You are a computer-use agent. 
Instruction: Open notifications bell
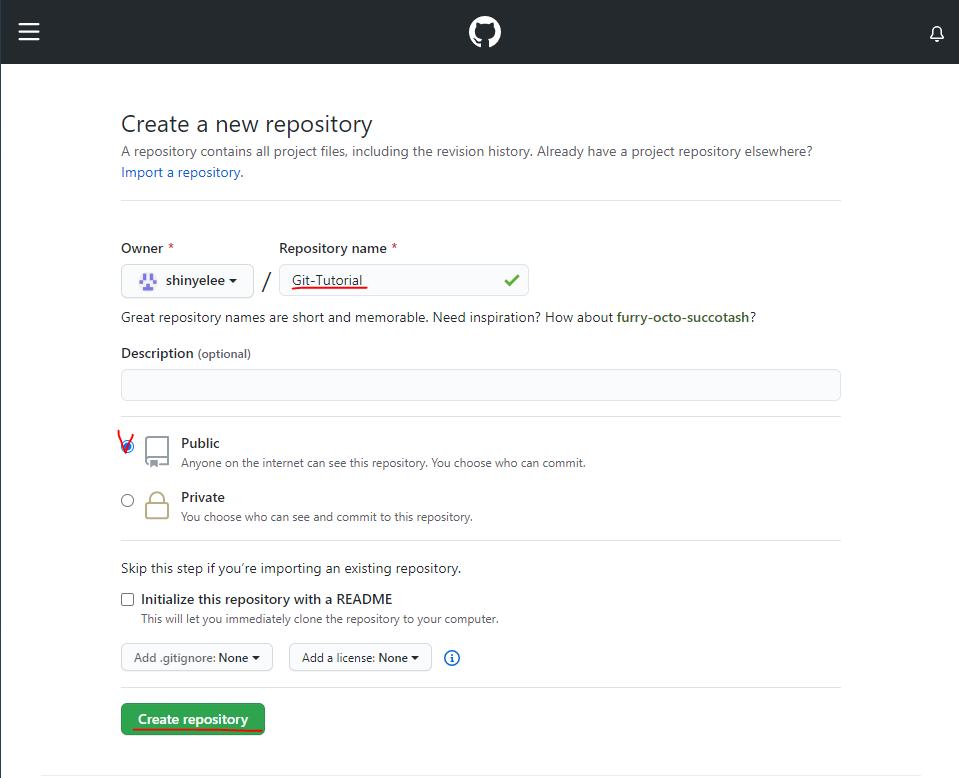(936, 34)
